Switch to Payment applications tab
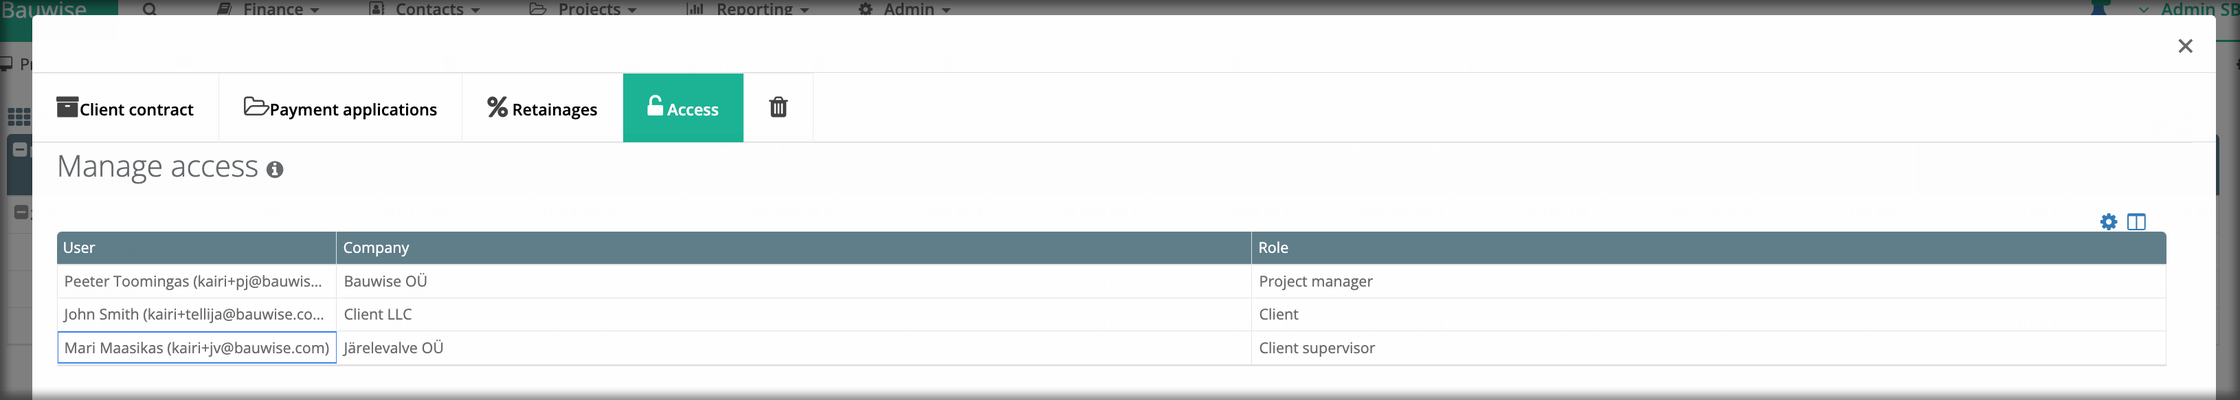The height and width of the screenshot is (400, 2240). [341, 107]
